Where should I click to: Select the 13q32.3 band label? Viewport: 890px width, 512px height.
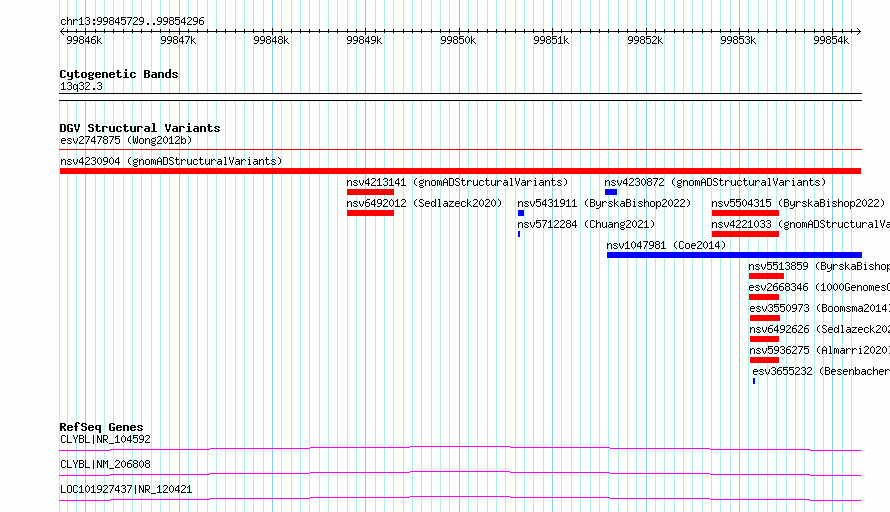tap(81, 86)
